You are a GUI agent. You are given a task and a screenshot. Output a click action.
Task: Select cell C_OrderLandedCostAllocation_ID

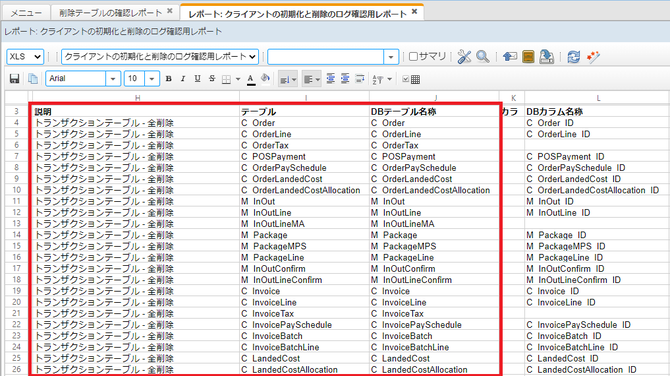[598, 190]
